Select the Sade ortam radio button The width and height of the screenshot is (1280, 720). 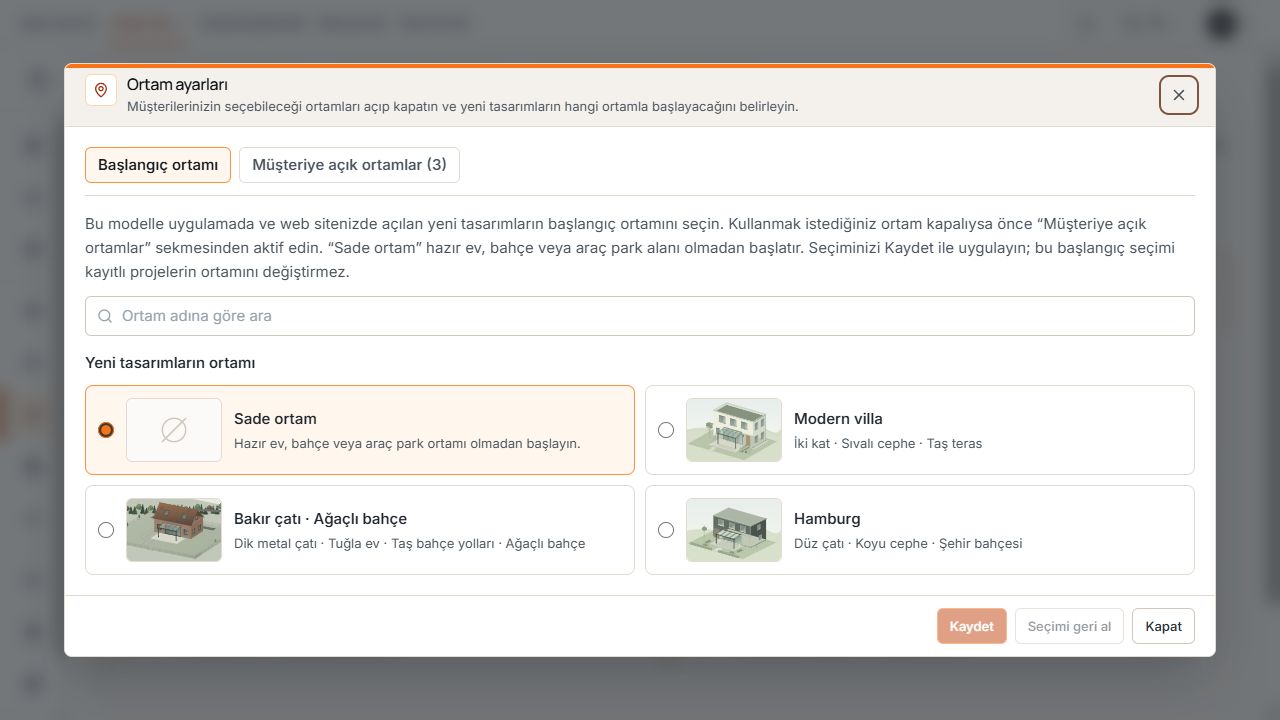point(106,430)
